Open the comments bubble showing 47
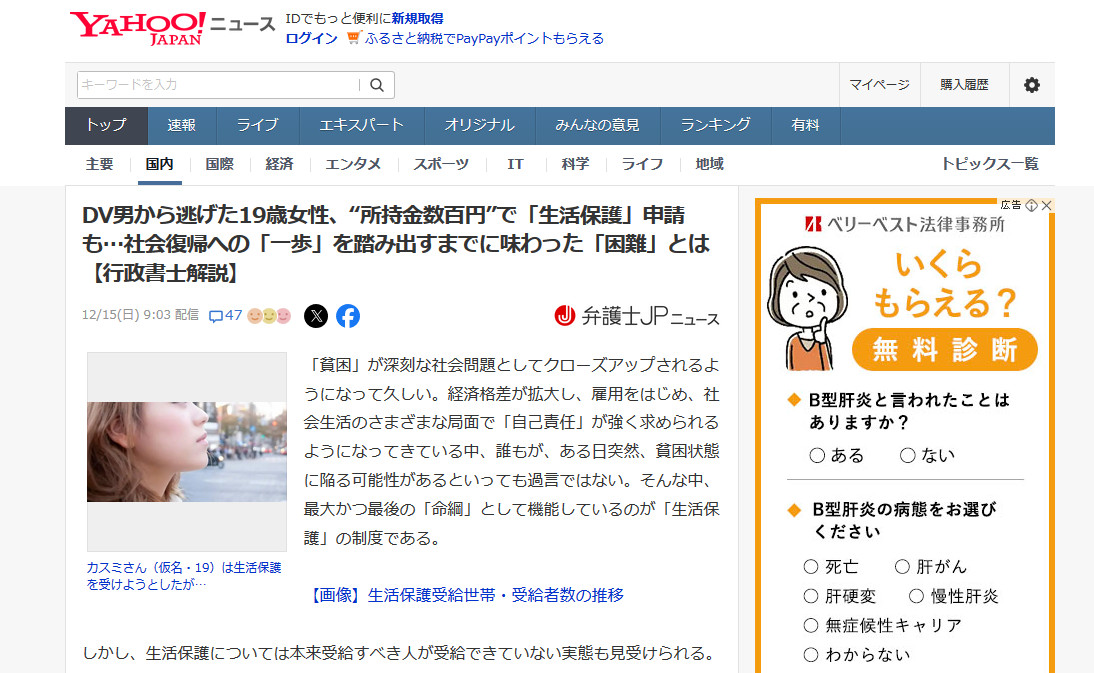The height and width of the screenshot is (673, 1094). 225,316
